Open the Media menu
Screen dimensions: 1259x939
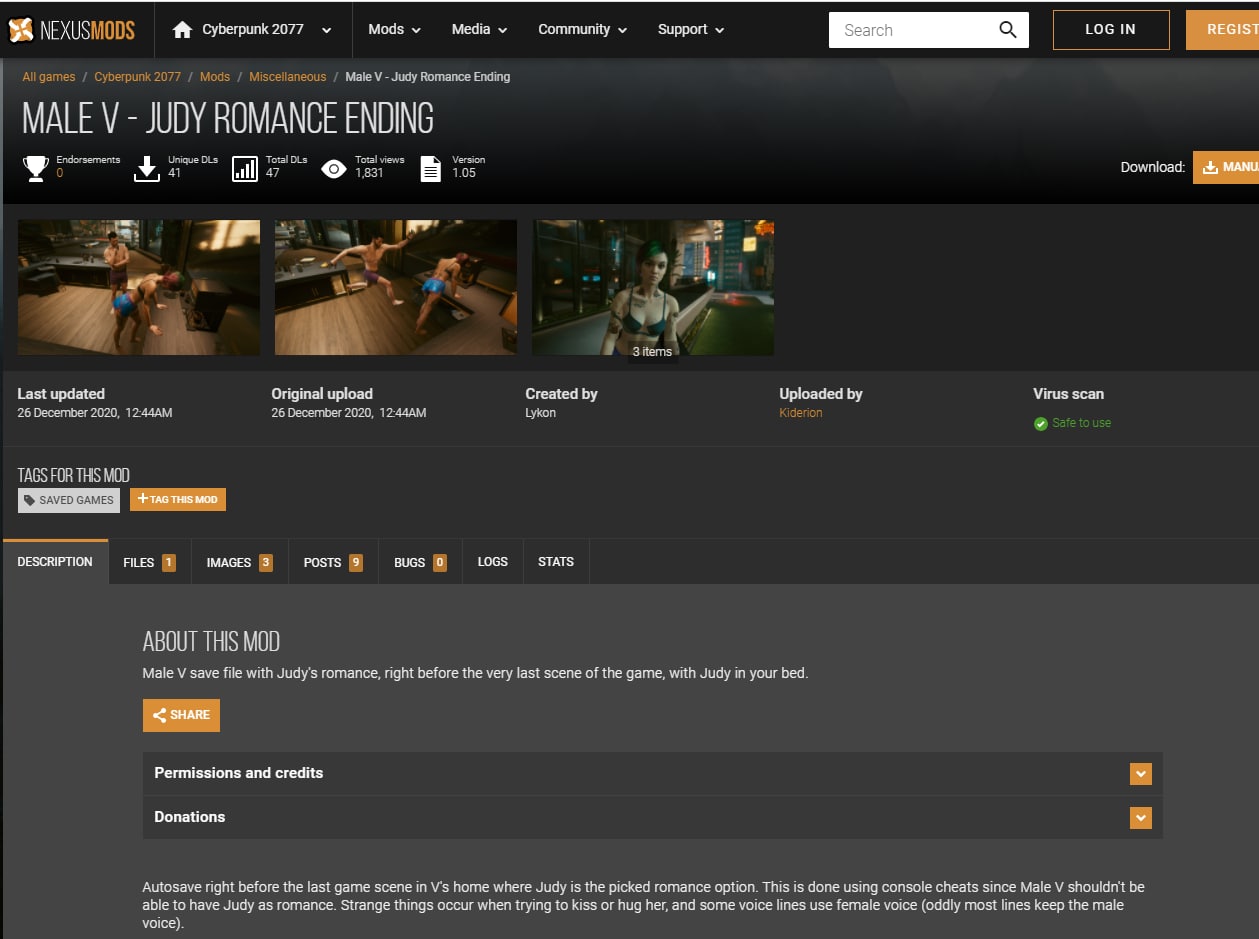pos(479,30)
